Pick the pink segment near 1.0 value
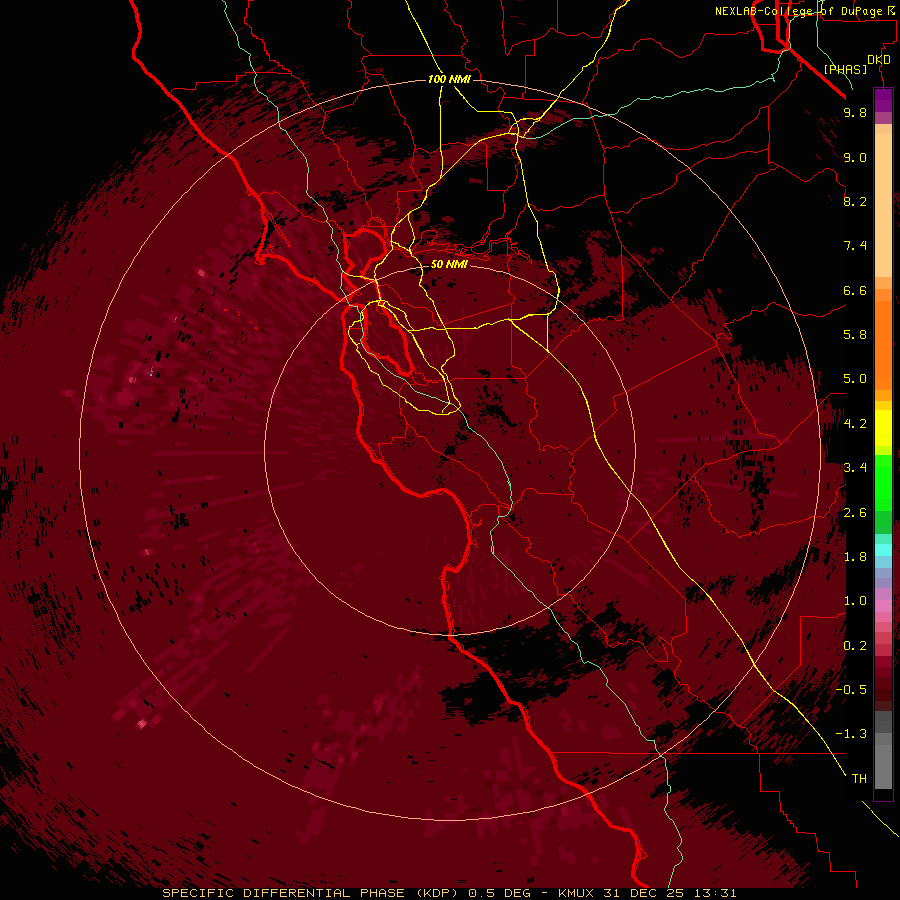 883,606
